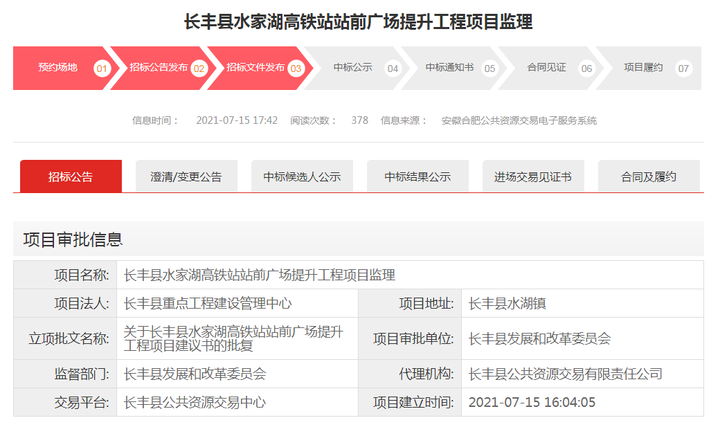
Task: Click the 立项批文名称 value cell
Action: click(x=237, y=338)
